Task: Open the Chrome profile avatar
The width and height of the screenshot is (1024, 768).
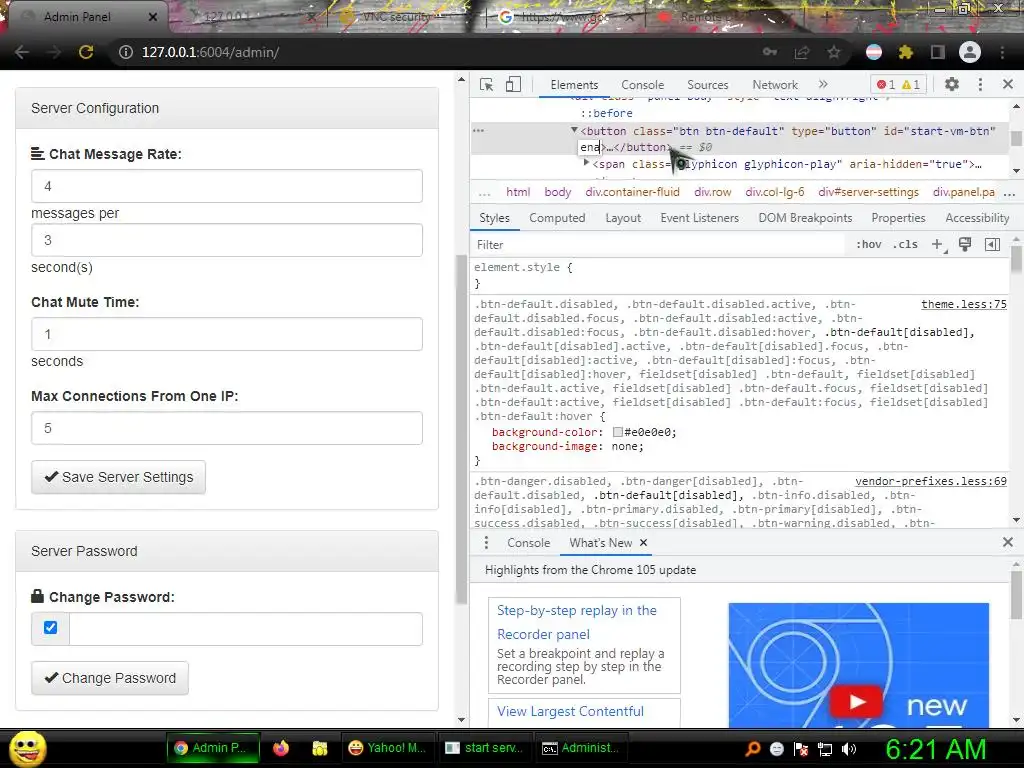Action: point(970,52)
